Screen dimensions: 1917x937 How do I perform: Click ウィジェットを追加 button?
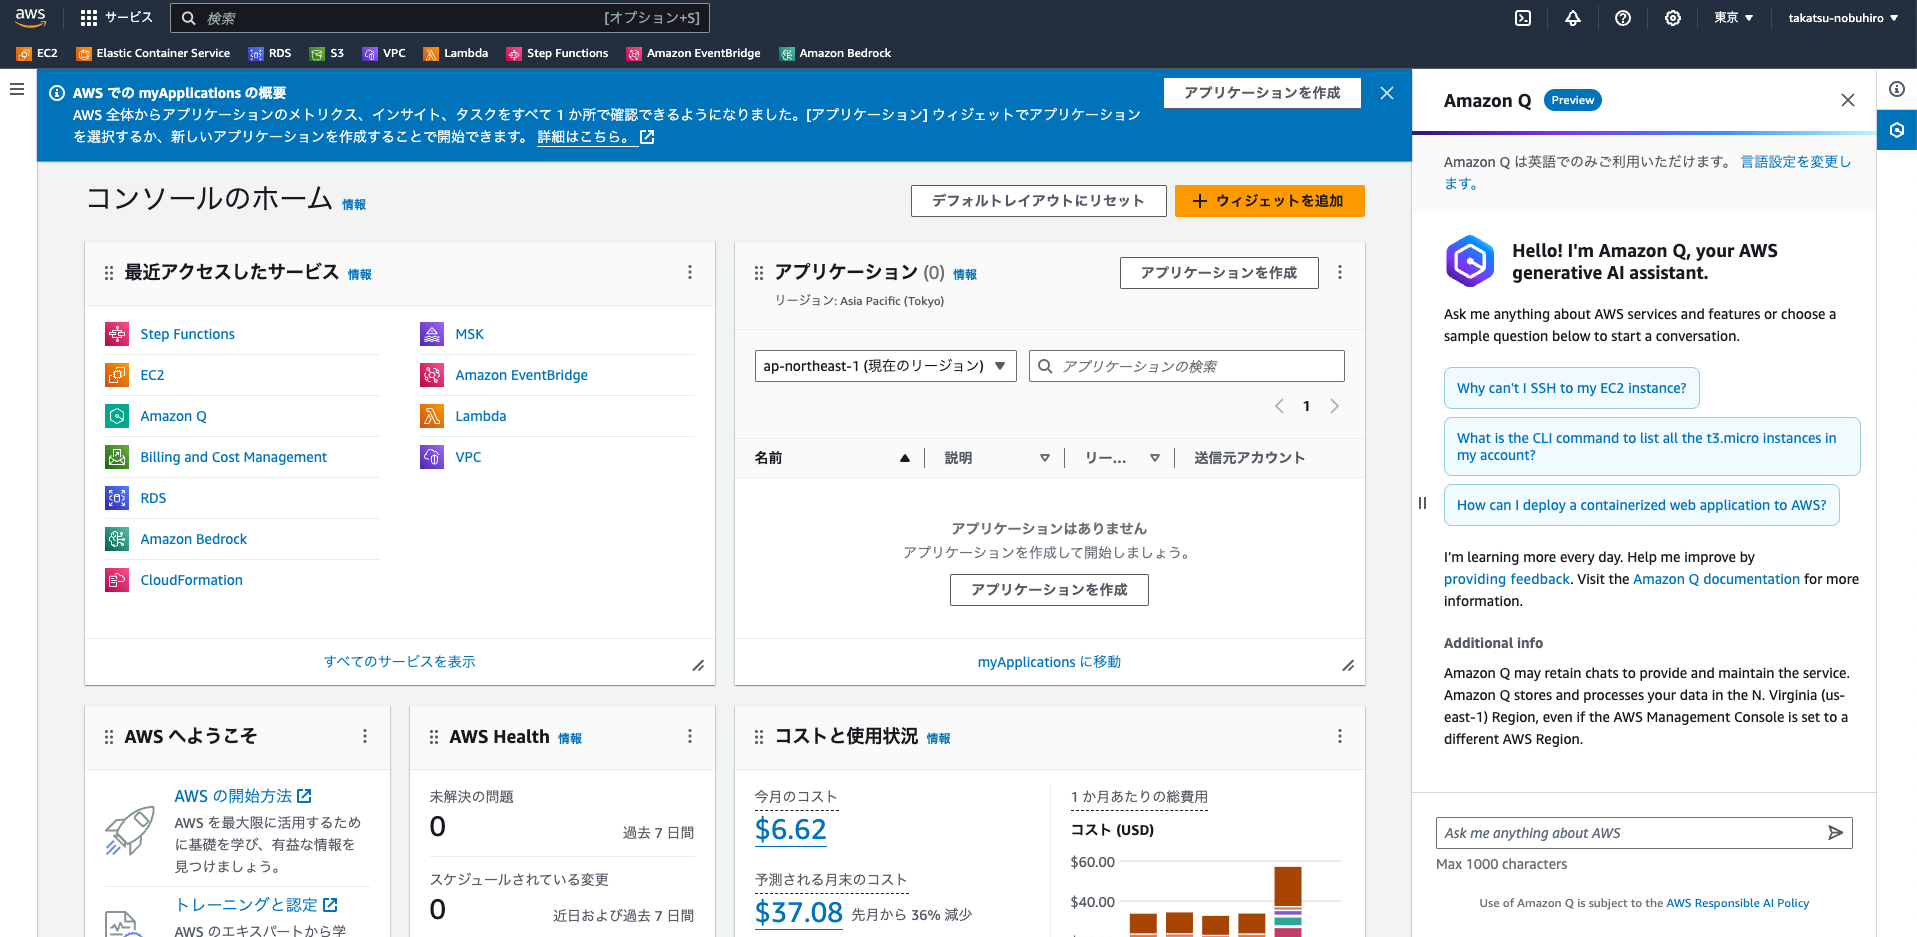(1270, 201)
